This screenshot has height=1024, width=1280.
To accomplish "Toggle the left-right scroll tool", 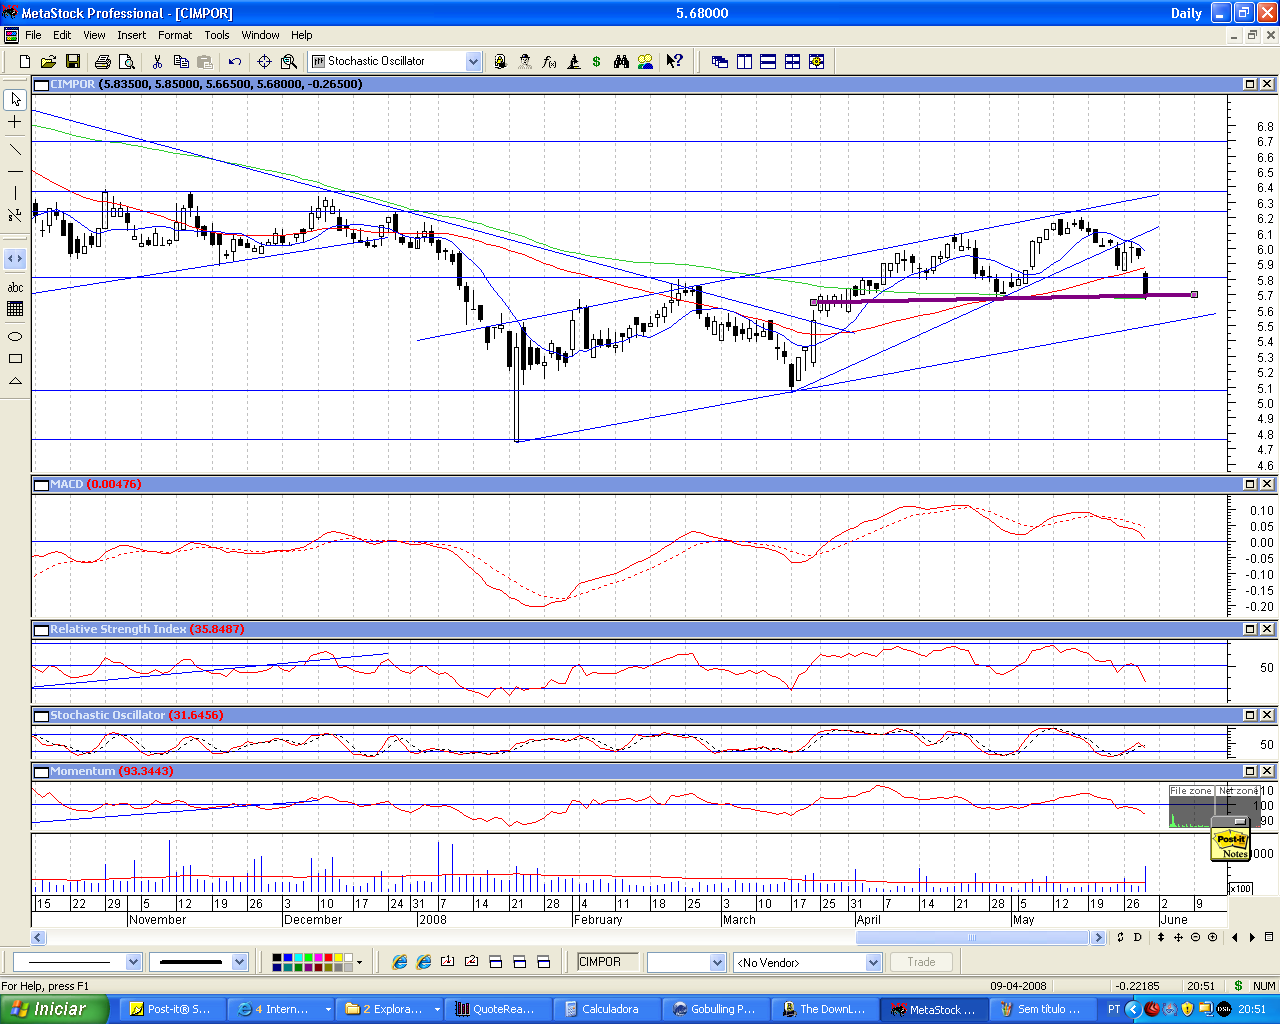I will point(15,259).
